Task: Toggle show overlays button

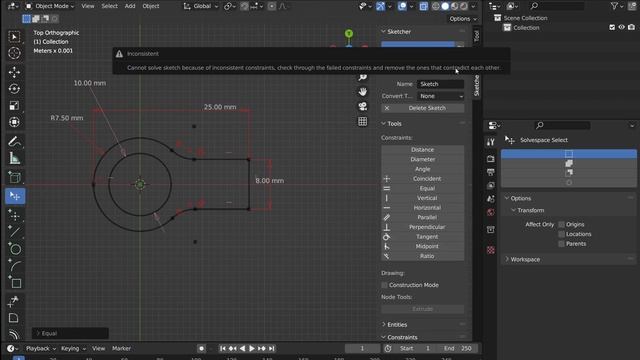Action: click(x=402, y=6)
